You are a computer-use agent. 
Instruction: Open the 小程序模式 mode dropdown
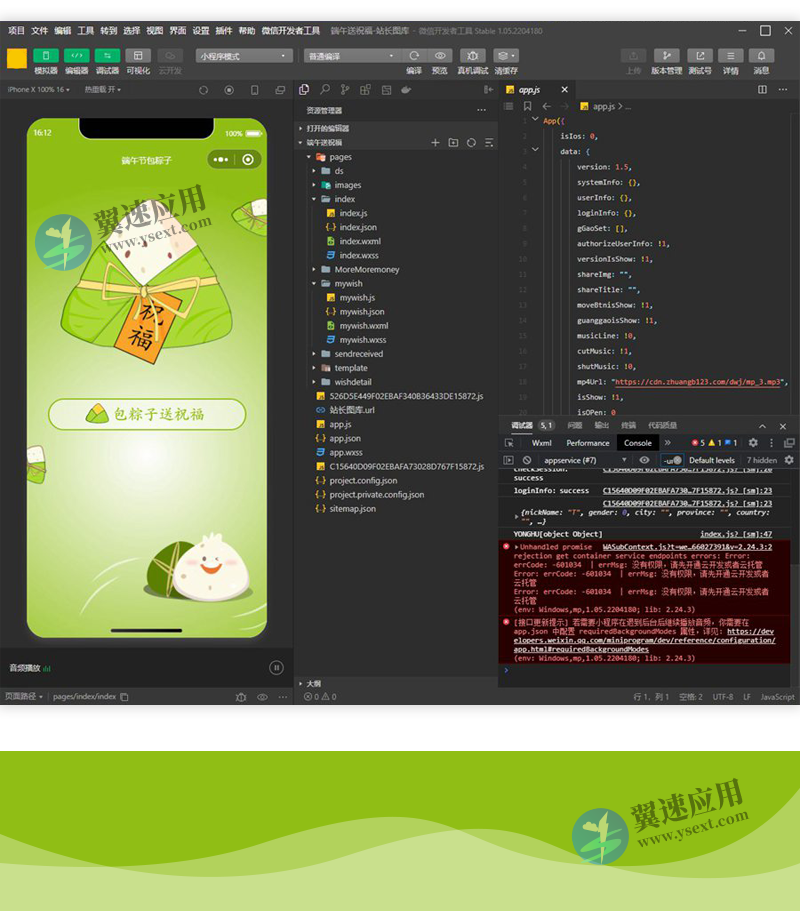point(244,56)
